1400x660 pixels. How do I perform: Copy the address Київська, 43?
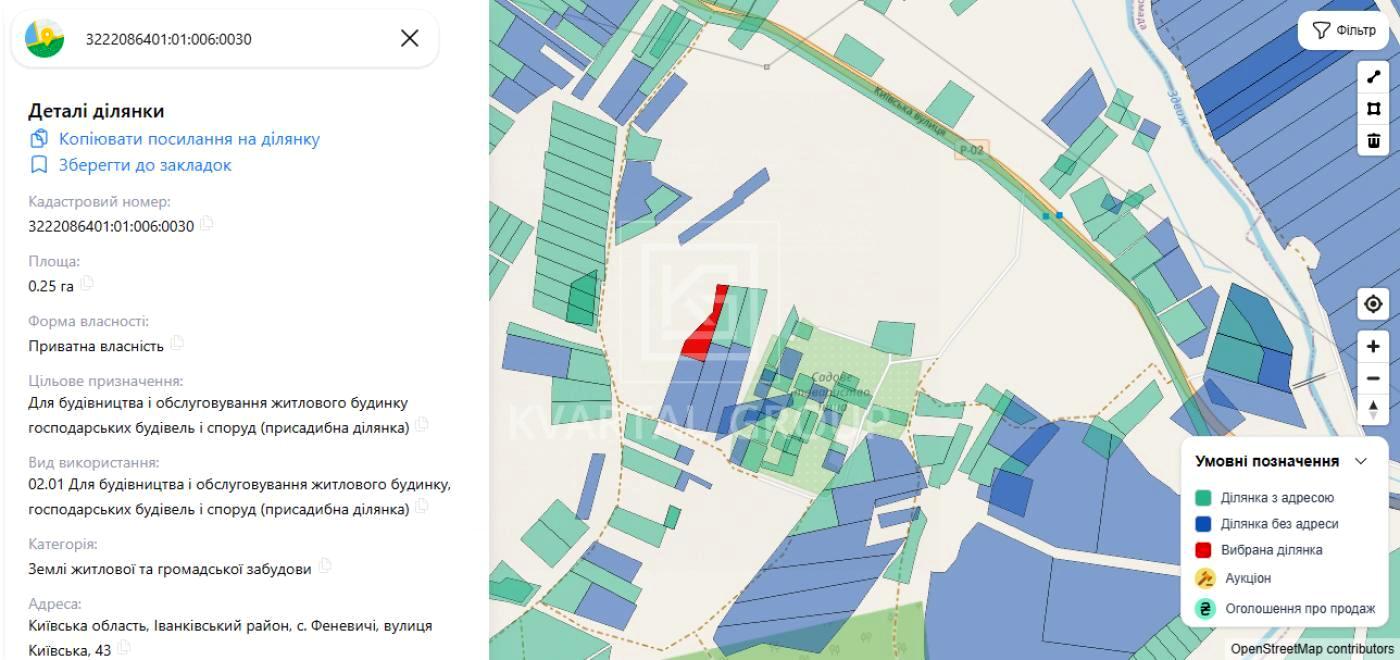124,648
